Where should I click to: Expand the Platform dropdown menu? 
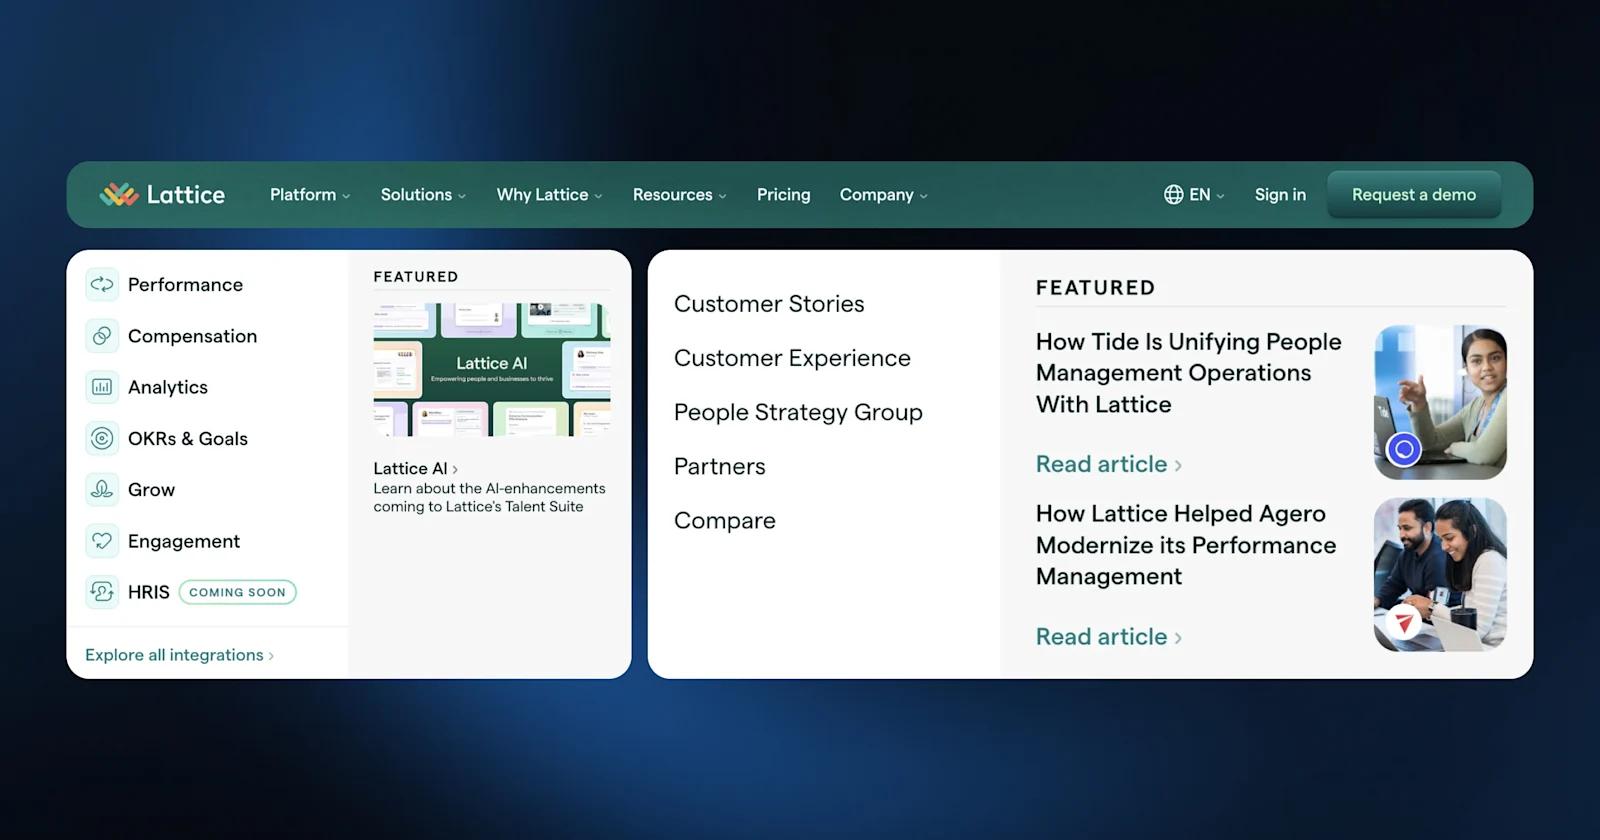tap(309, 195)
